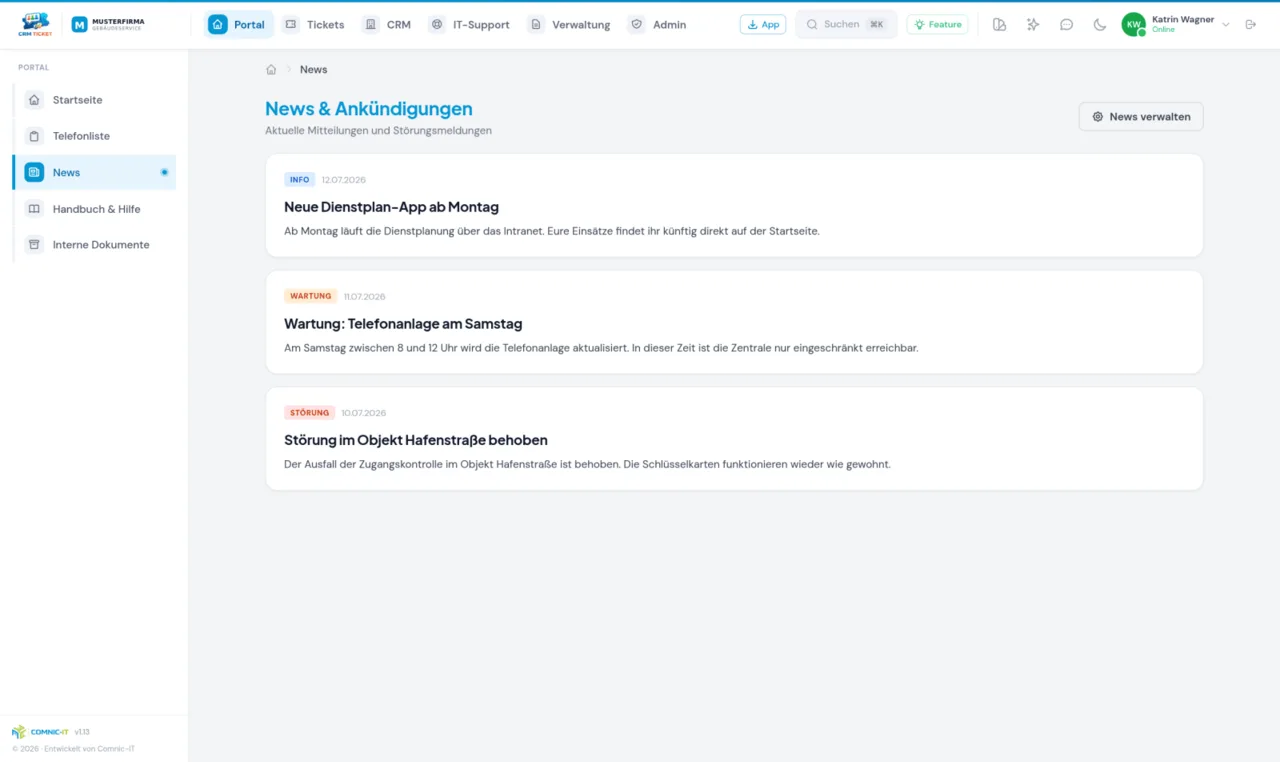Open the 'Störung im Objekt Hafenstraße behoben' title

point(416,440)
